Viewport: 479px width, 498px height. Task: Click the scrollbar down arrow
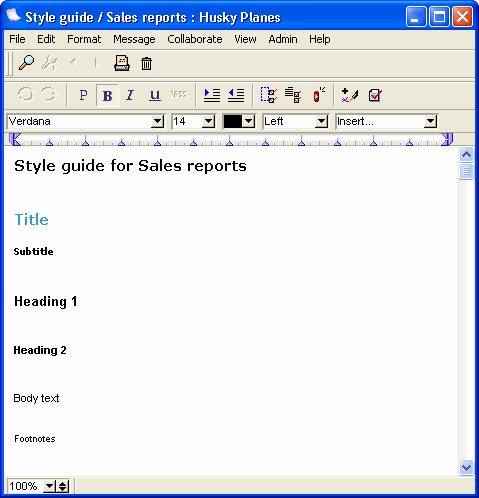click(x=466, y=467)
